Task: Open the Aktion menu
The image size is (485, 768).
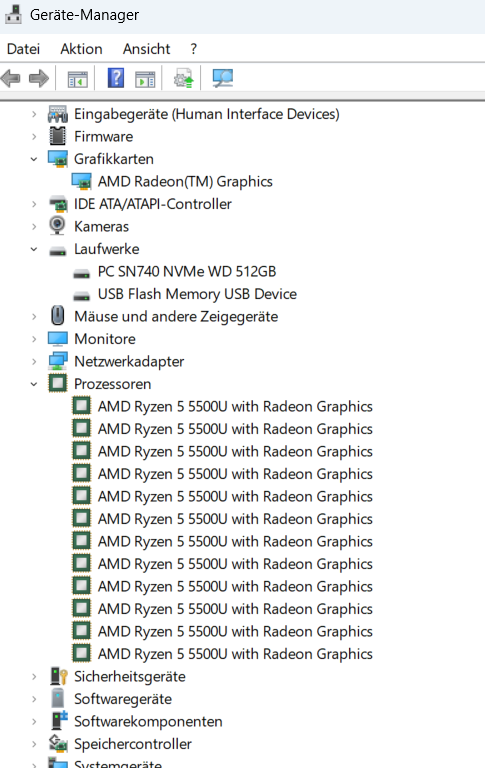Action: coord(81,49)
